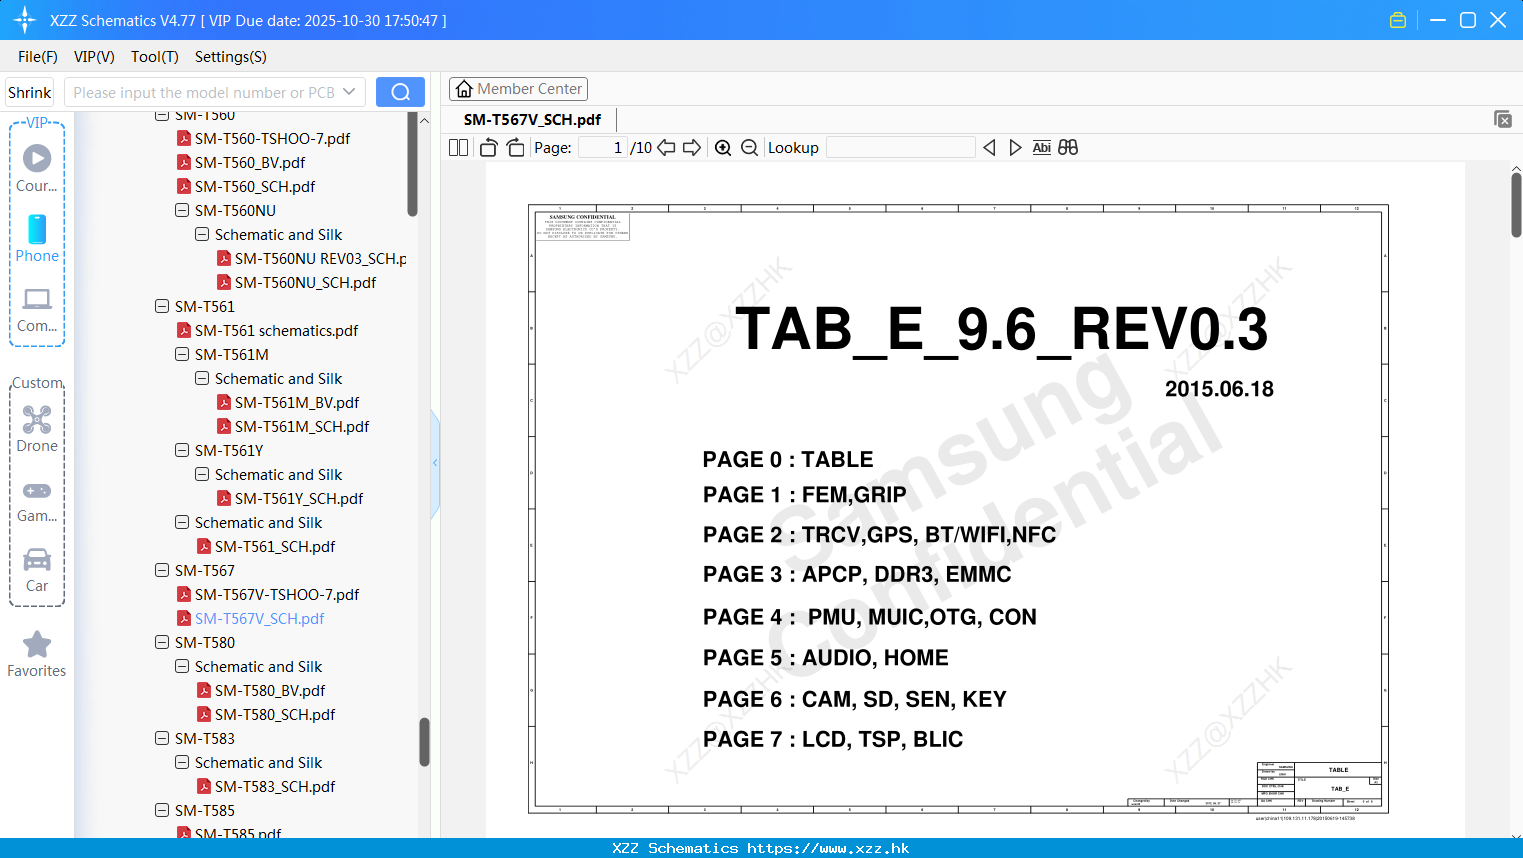This screenshot has width=1523, height=858.
Task: Click the SM-T560NU REV03_SCH file
Action: tap(312, 258)
